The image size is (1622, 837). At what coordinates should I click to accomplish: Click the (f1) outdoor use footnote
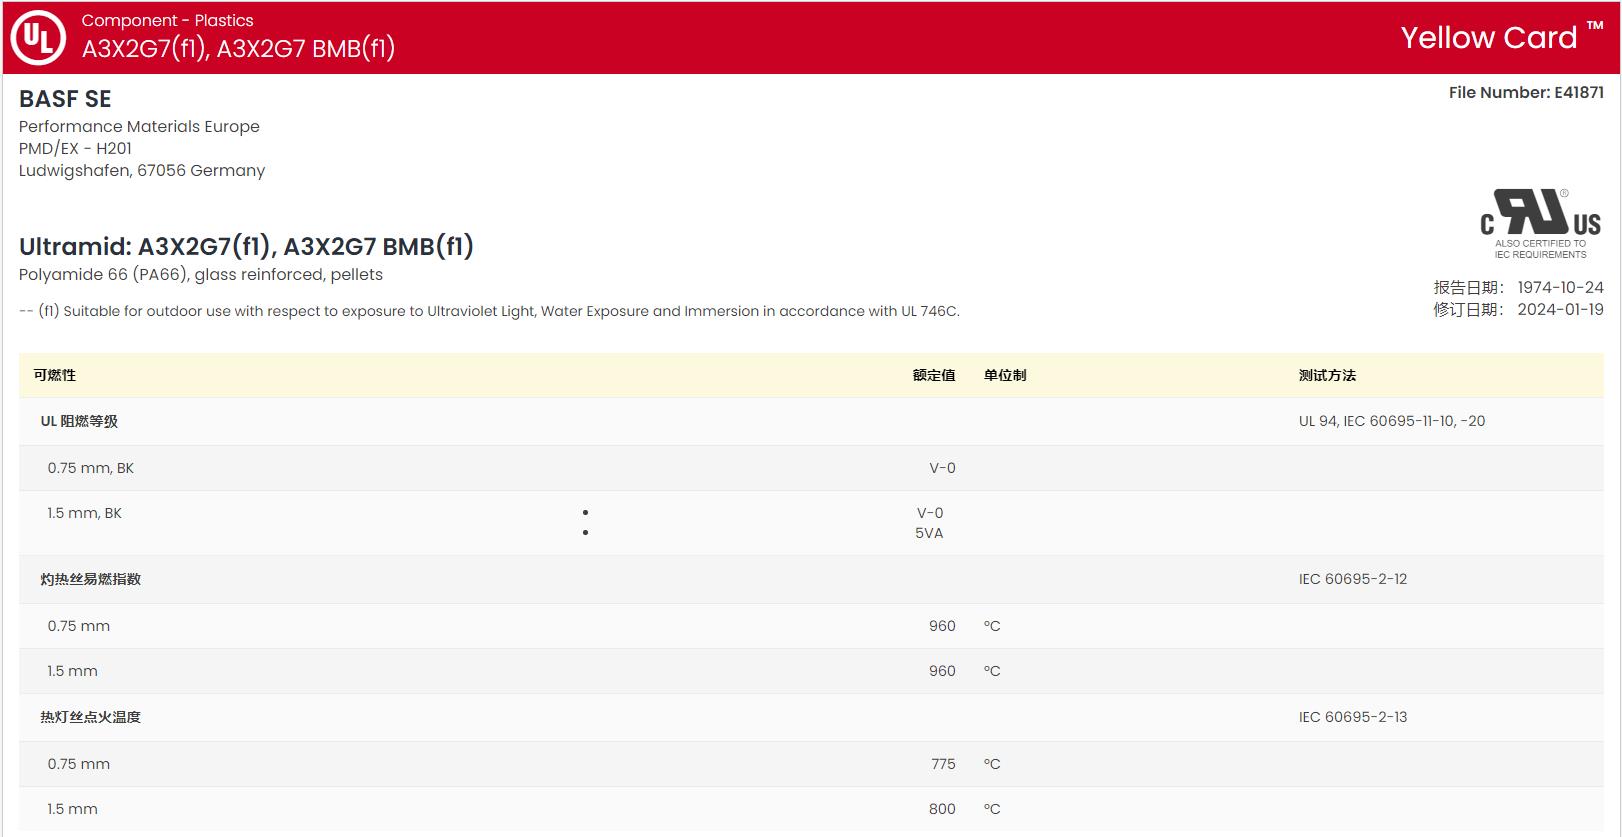click(x=489, y=311)
